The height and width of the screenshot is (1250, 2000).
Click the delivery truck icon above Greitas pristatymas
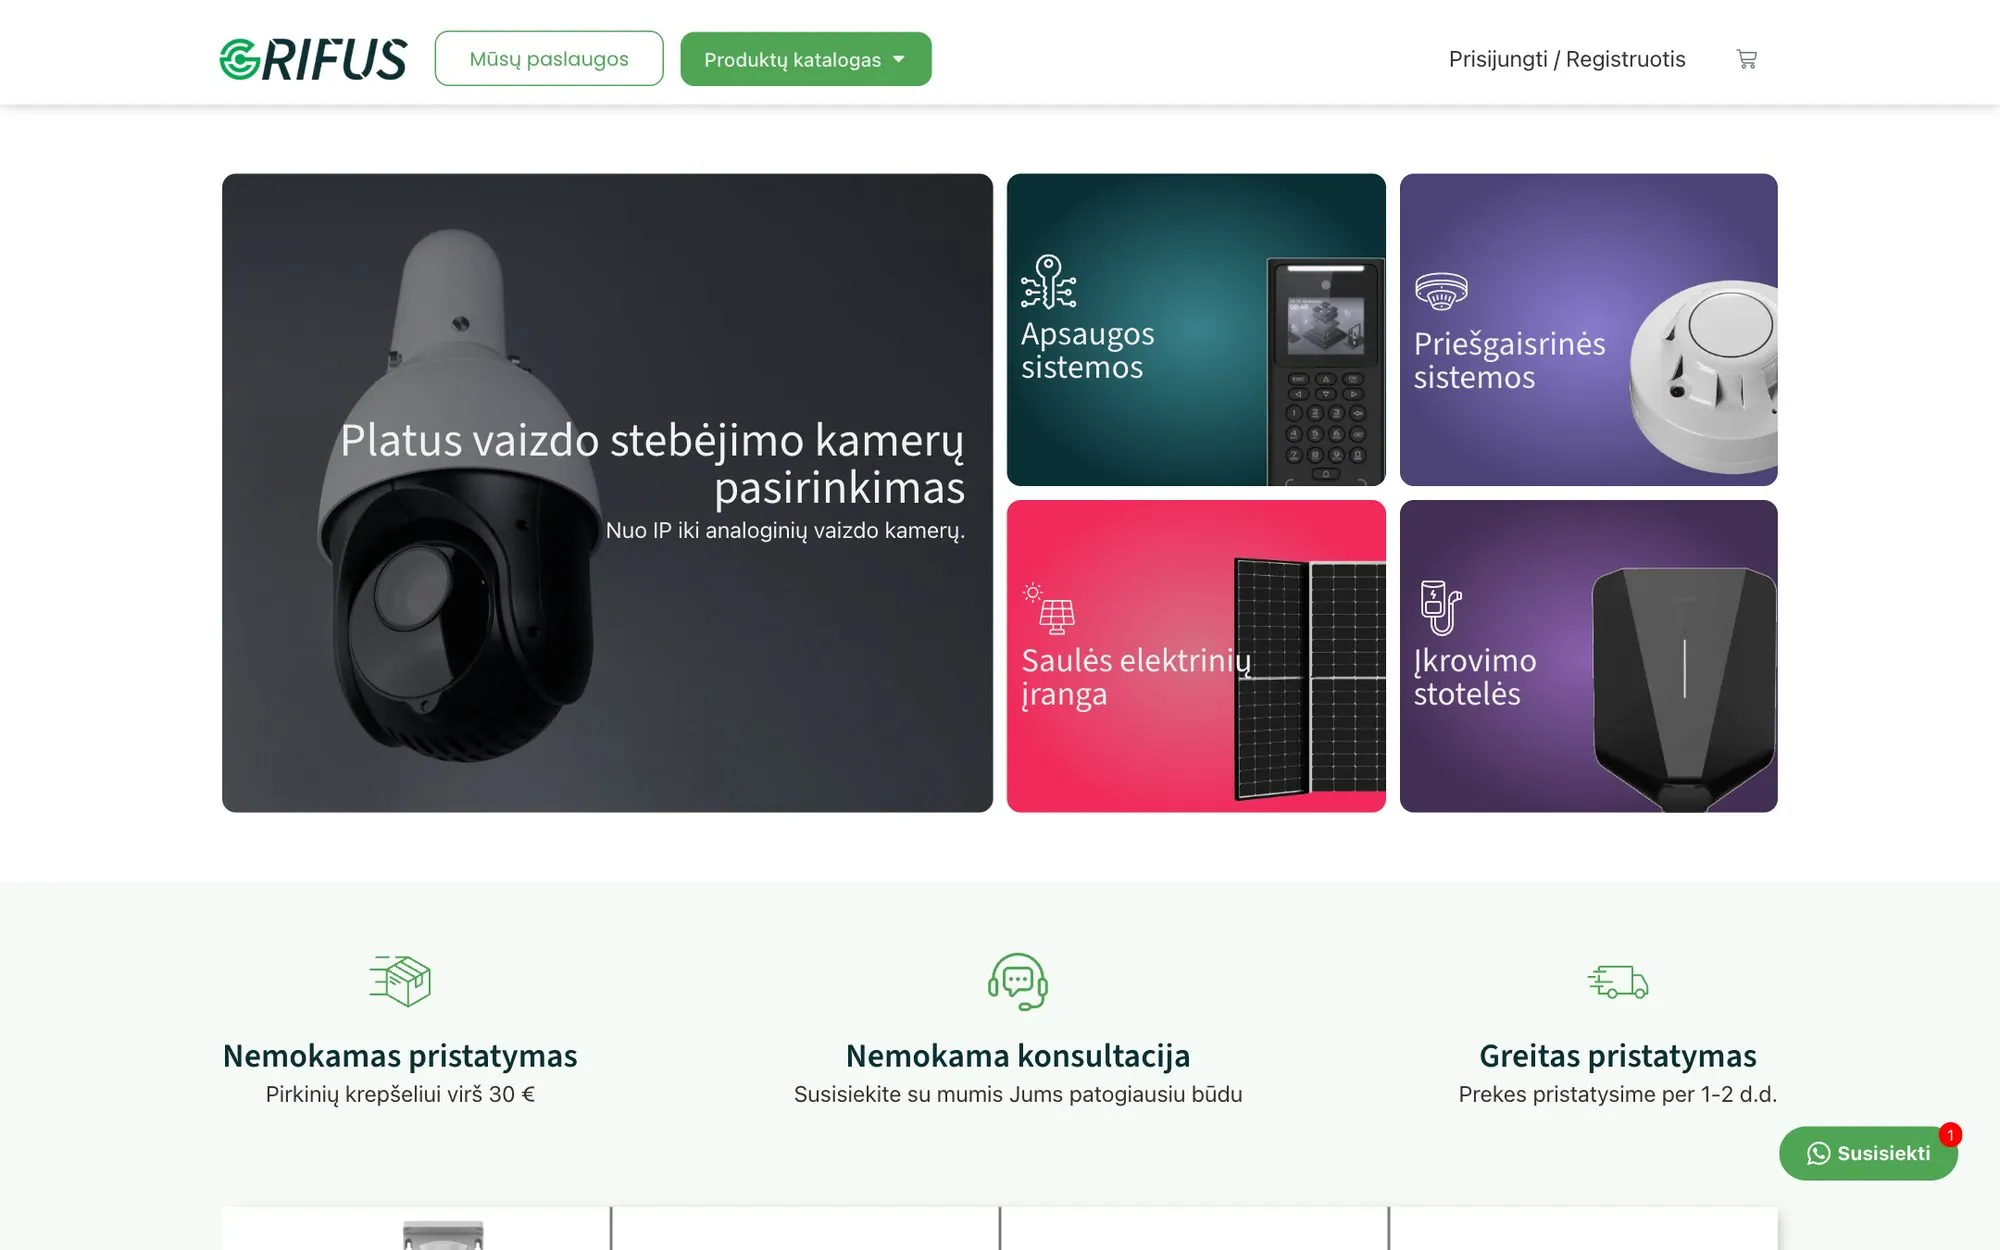pyautogui.click(x=1618, y=981)
